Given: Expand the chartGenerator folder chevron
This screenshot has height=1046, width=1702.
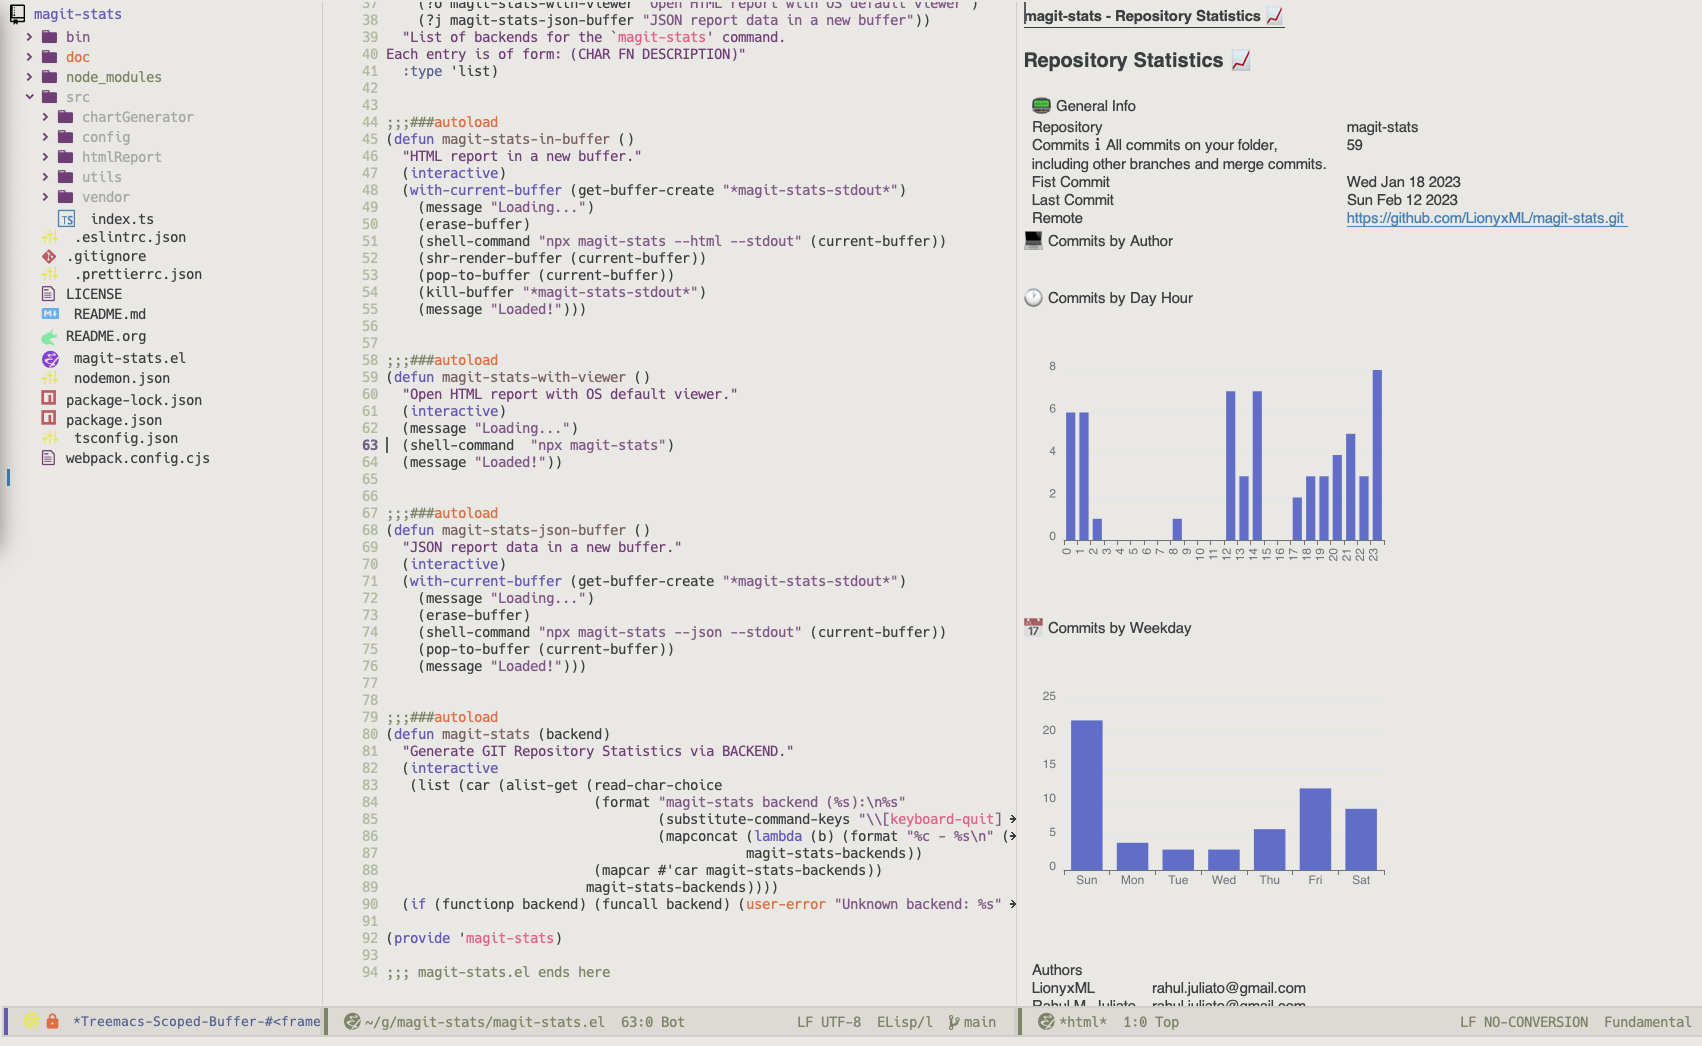Looking at the screenshot, I should [x=45, y=117].
